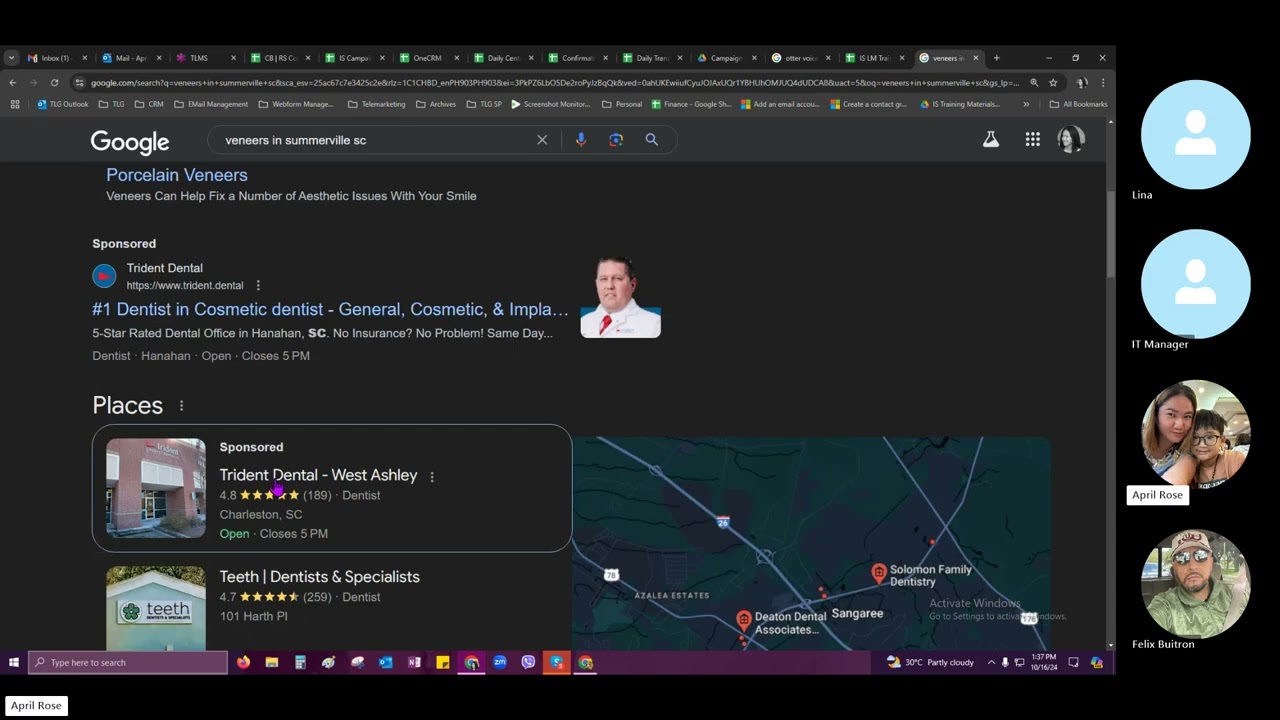Open Viber from the taskbar
The height and width of the screenshot is (720, 1280).
pos(528,662)
